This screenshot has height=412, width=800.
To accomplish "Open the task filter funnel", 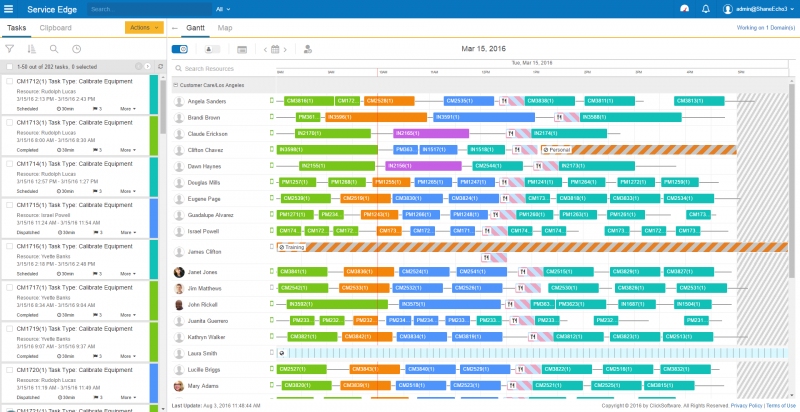I will point(9,49).
